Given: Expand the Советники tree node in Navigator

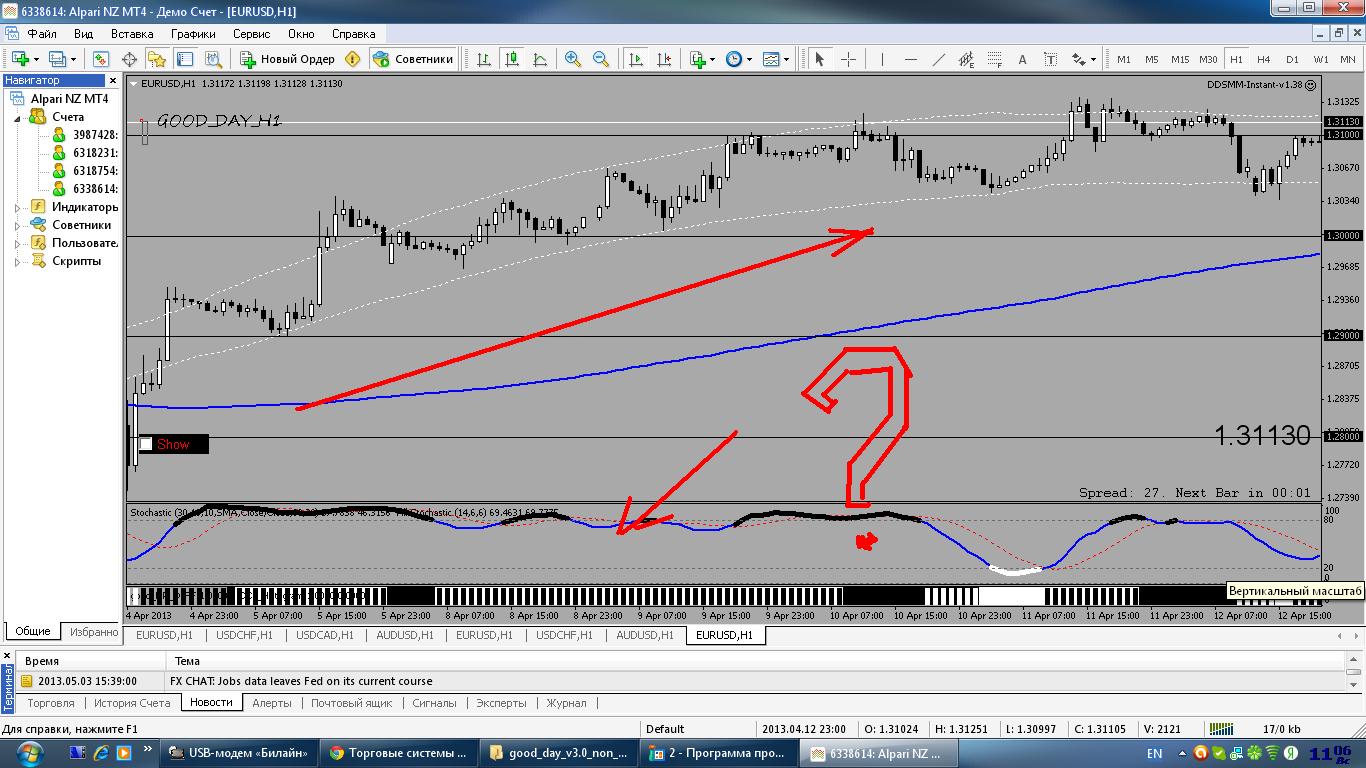Looking at the screenshot, I should (x=17, y=226).
